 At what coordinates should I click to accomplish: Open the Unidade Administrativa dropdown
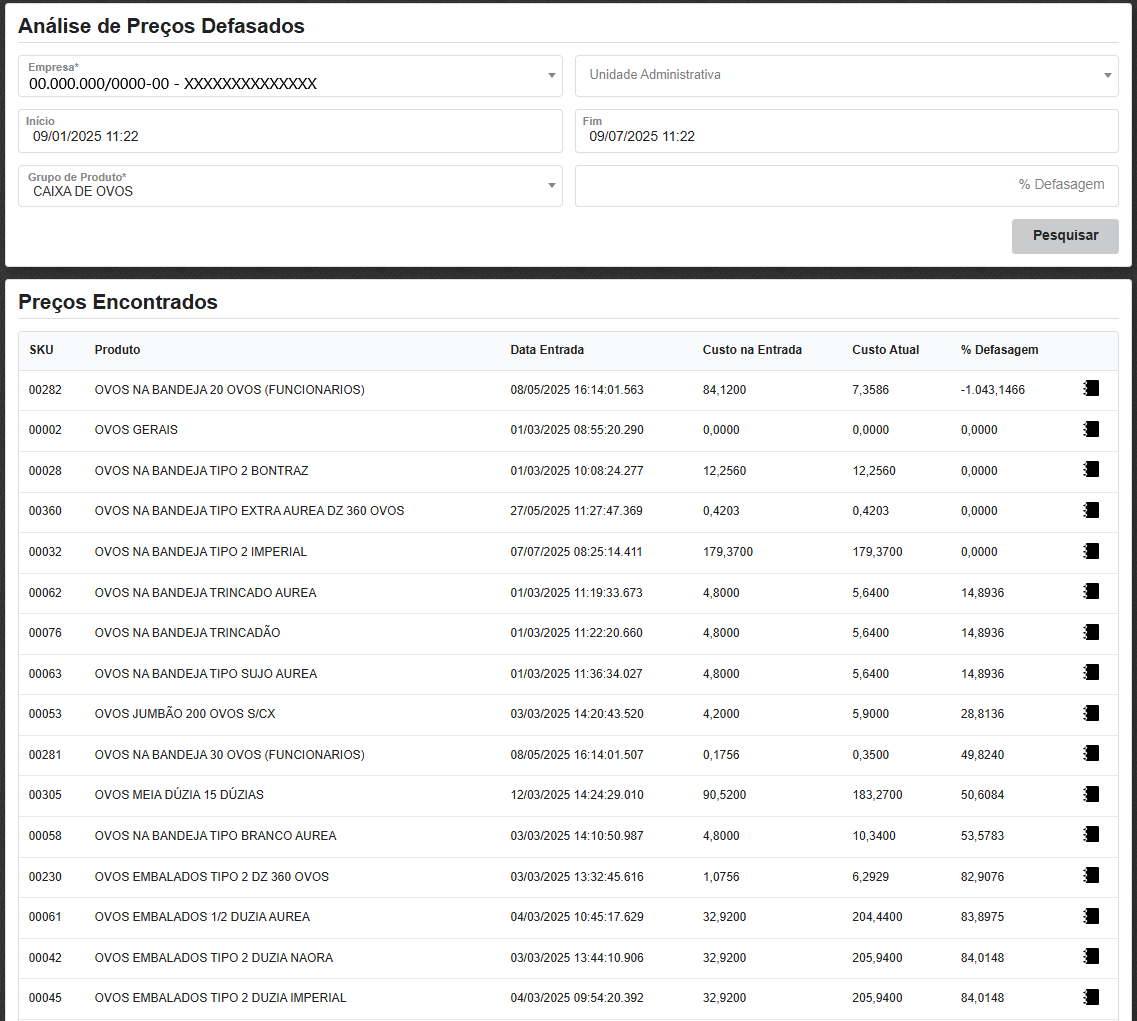pos(1107,76)
